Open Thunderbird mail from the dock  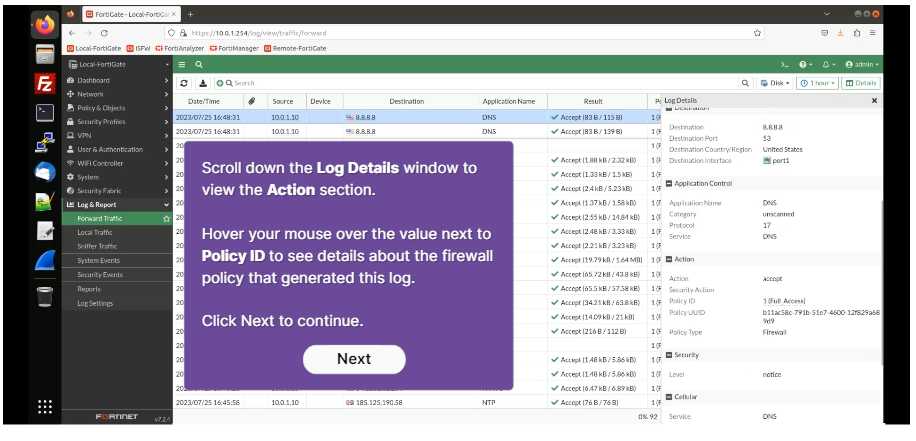point(45,172)
